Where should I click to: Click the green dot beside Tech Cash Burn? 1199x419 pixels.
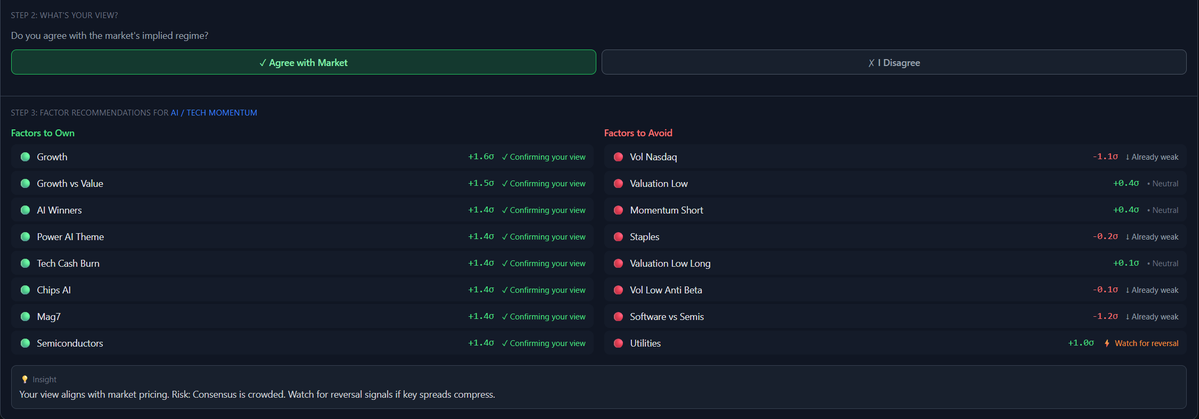tap(25, 264)
